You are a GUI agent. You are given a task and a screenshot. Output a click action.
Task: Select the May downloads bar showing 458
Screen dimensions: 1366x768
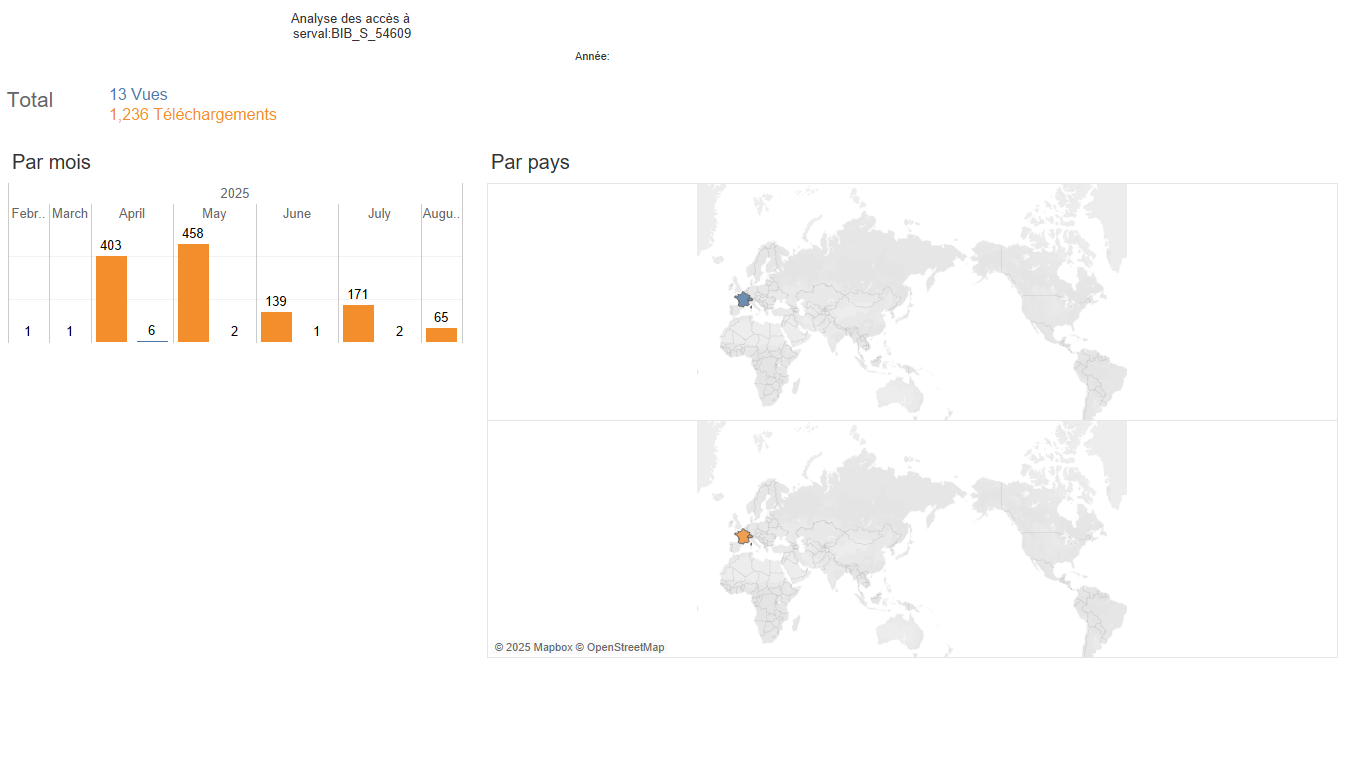click(193, 293)
